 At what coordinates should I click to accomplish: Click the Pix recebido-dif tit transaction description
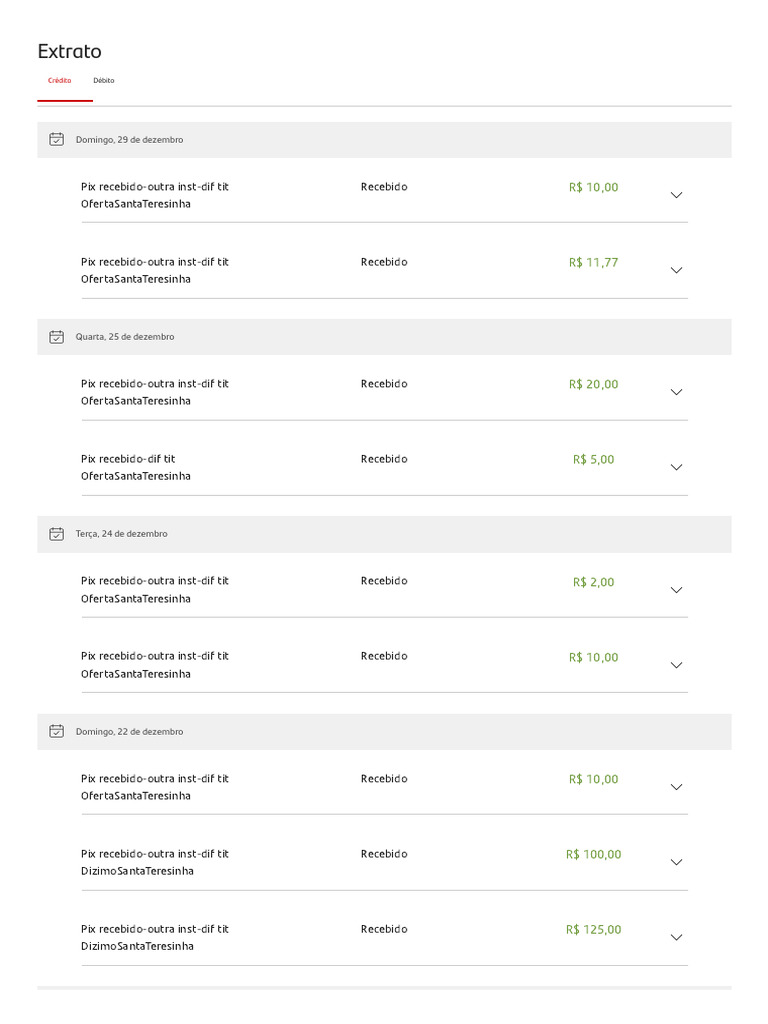click(x=128, y=459)
